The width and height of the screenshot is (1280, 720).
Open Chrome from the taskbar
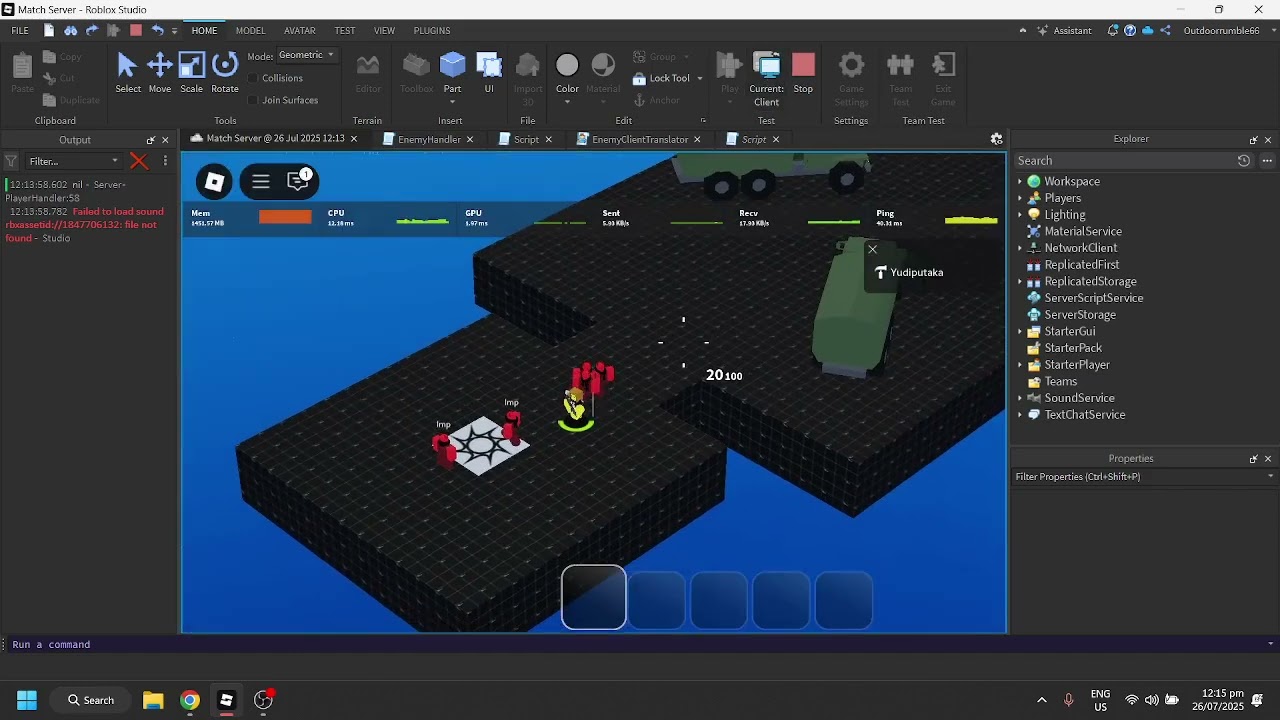(x=190, y=700)
